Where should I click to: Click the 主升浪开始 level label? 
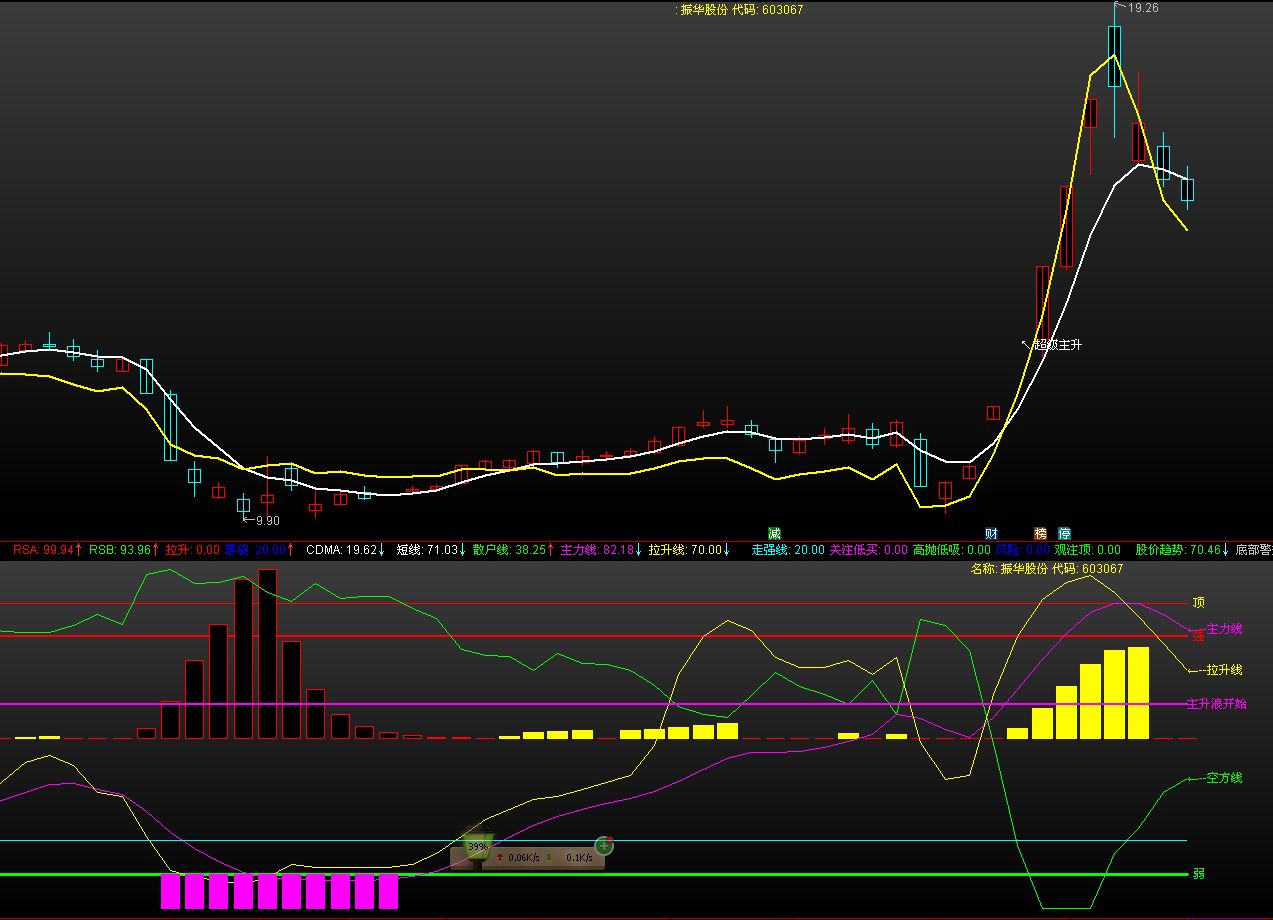coord(1216,704)
